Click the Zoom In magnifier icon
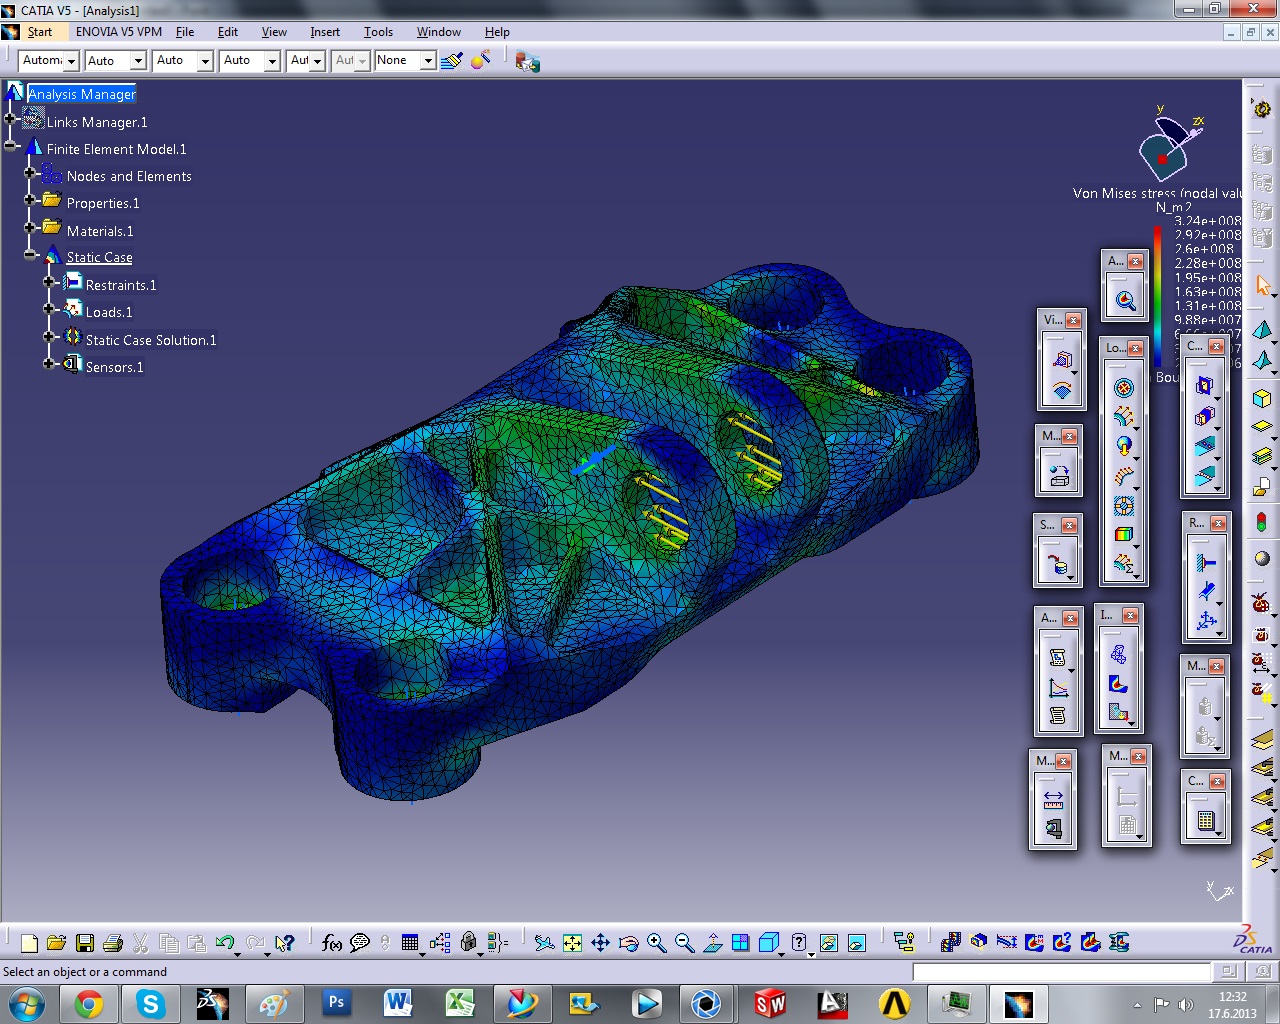This screenshot has width=1280, height=1024. pos(656,943)
